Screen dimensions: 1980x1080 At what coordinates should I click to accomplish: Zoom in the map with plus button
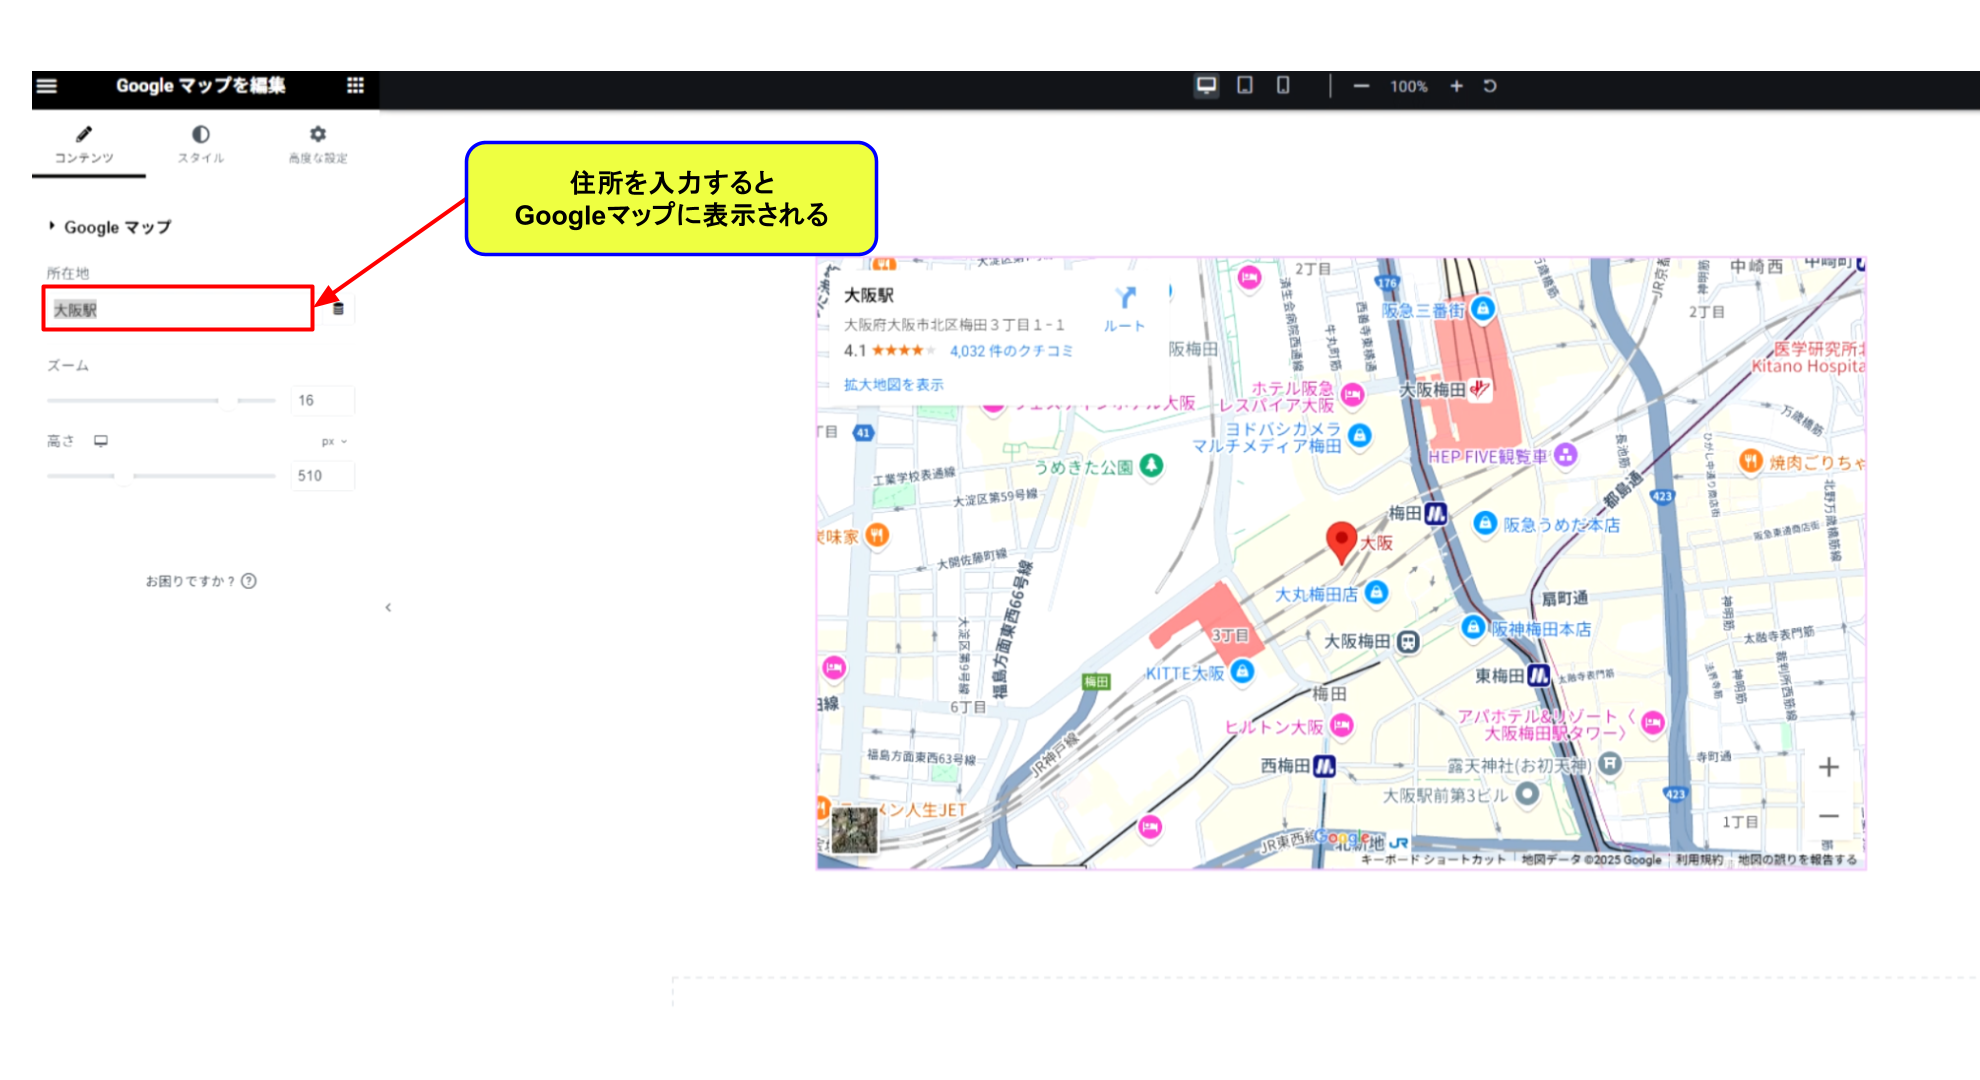1829,767
